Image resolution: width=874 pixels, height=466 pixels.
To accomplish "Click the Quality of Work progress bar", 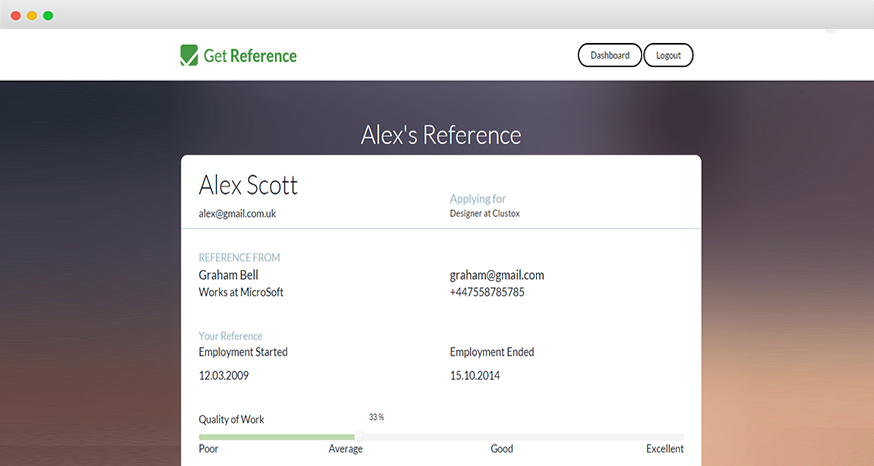I will (441, 437).
